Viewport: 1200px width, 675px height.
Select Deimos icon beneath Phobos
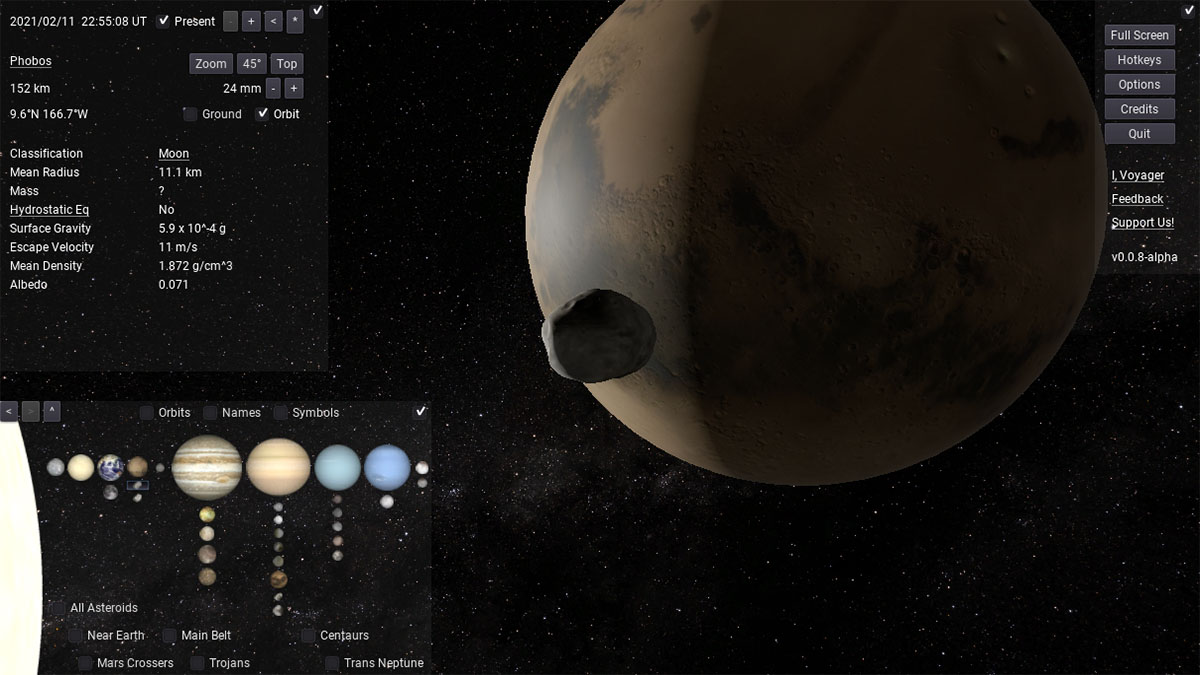137,498
